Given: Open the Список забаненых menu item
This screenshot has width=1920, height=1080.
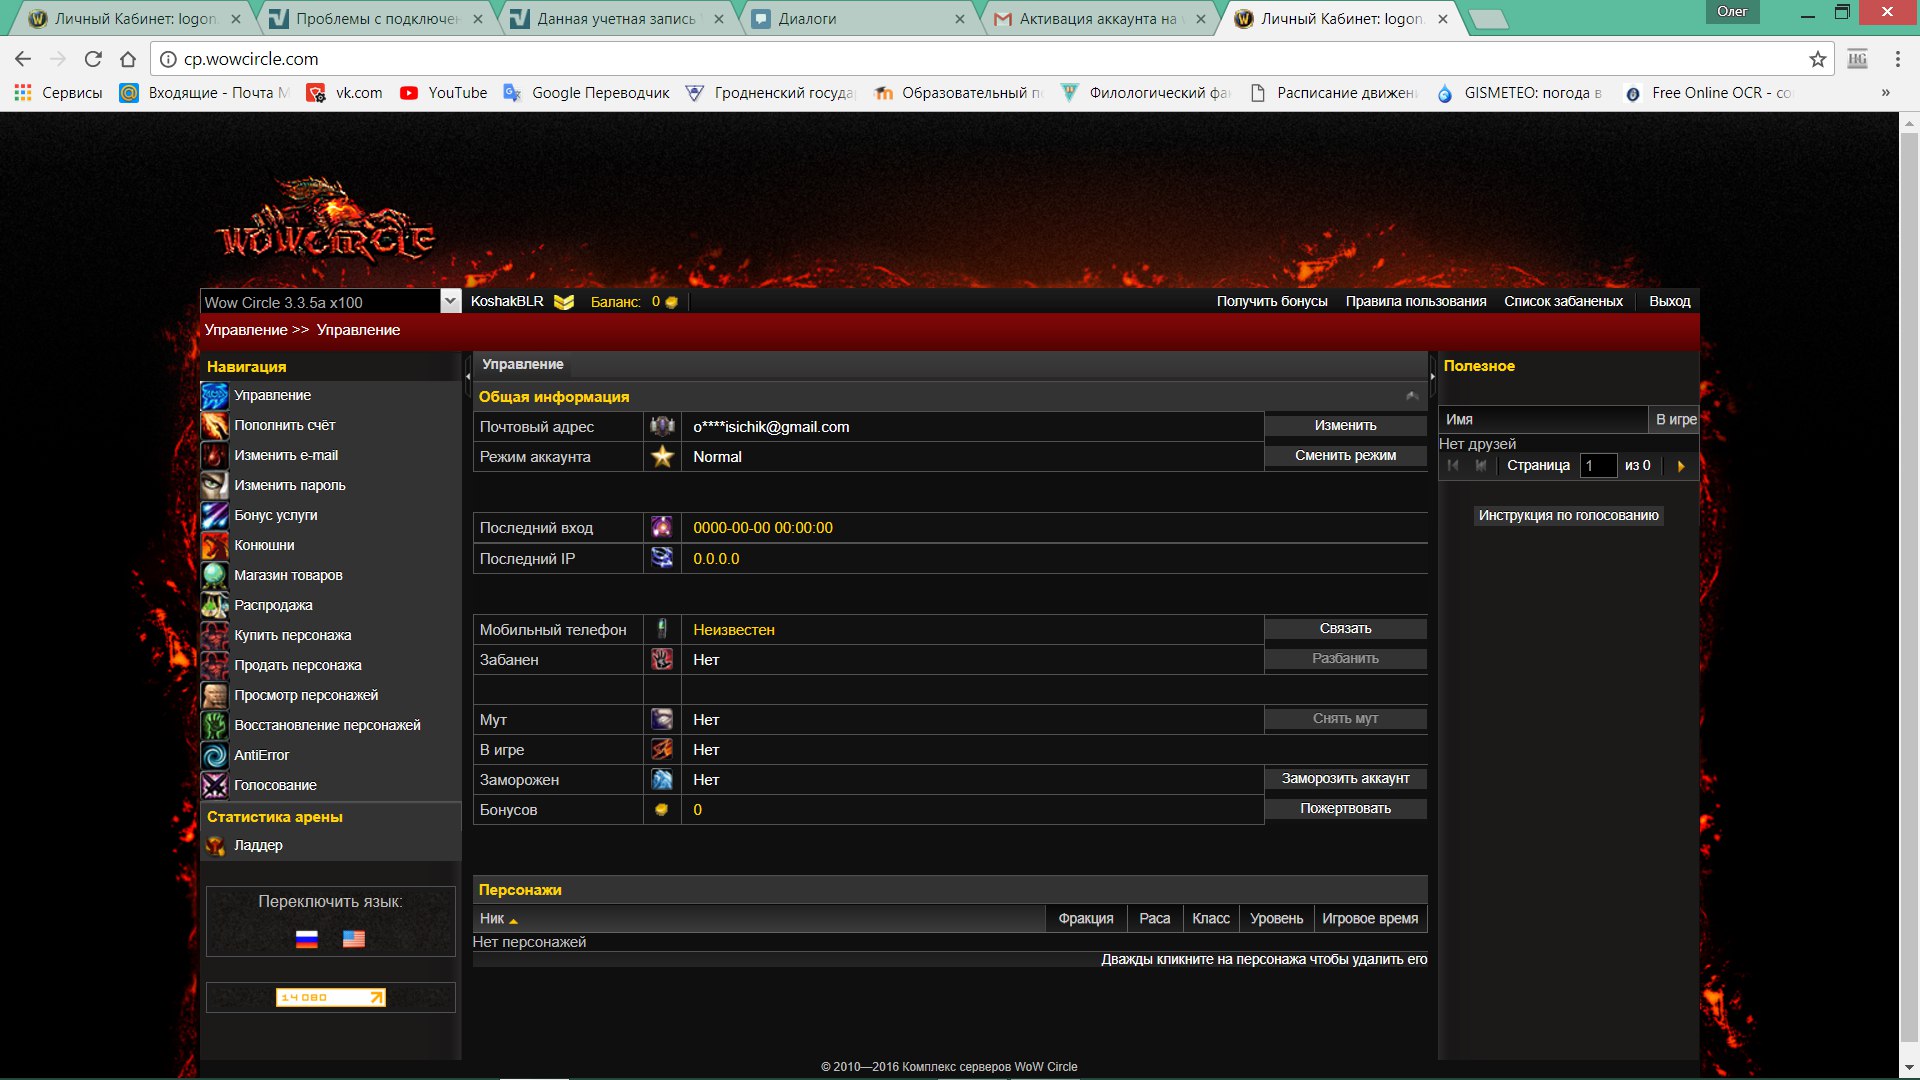Looking at the screenshot, I should click(1563, 301).
